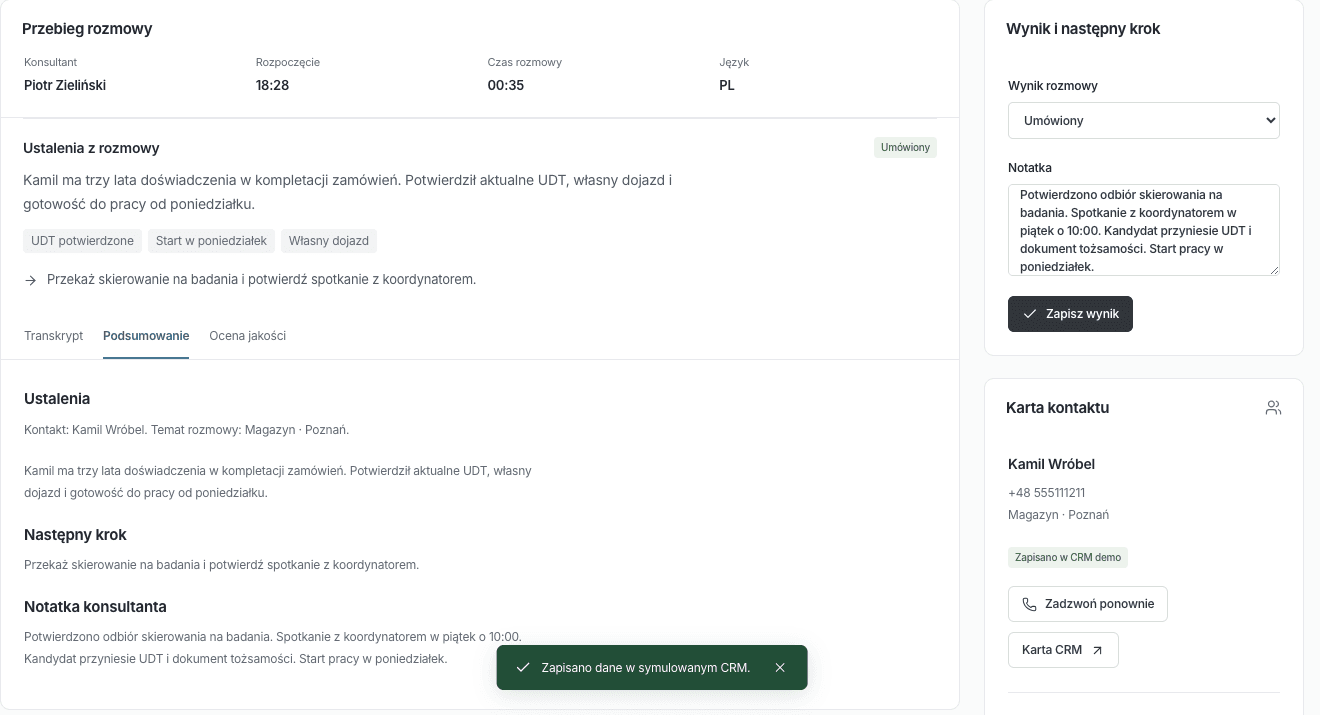Click the Własny dojazd tag
Viewport: 1320px width, 715px height.
pyautogui.click(x=329, y=241)
